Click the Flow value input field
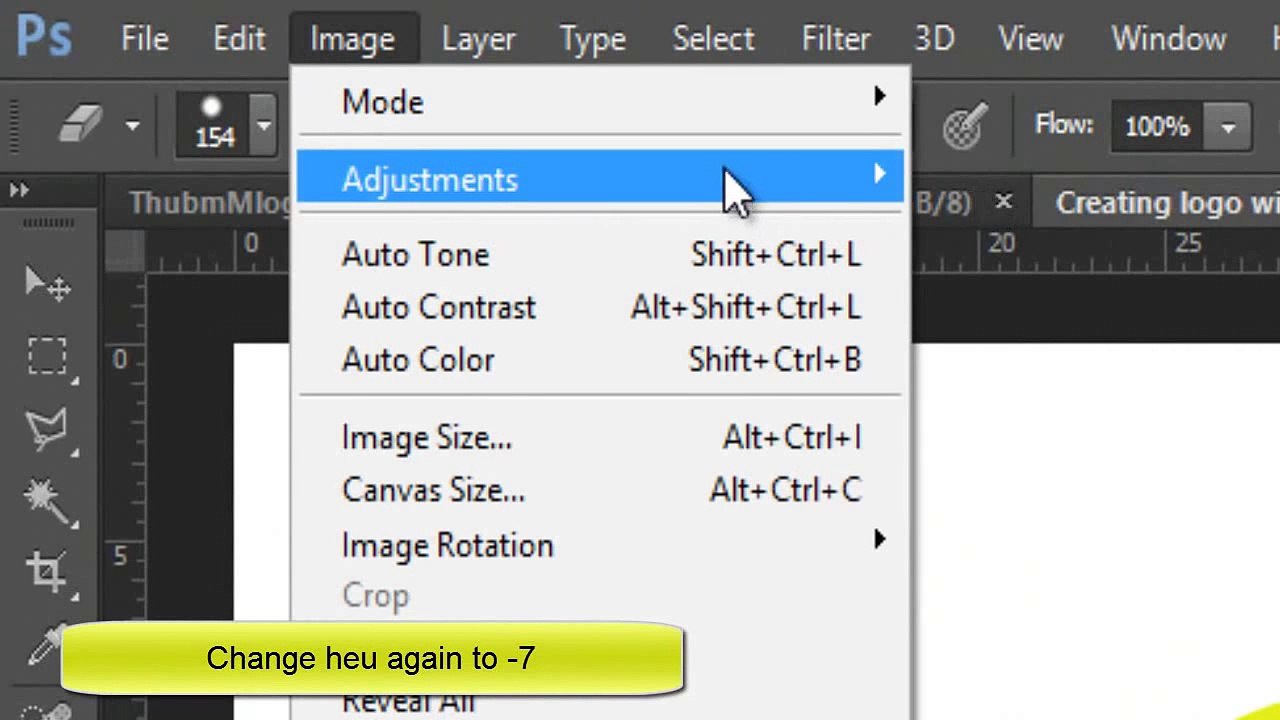1280x720 pixels. tap(1157, 127)
